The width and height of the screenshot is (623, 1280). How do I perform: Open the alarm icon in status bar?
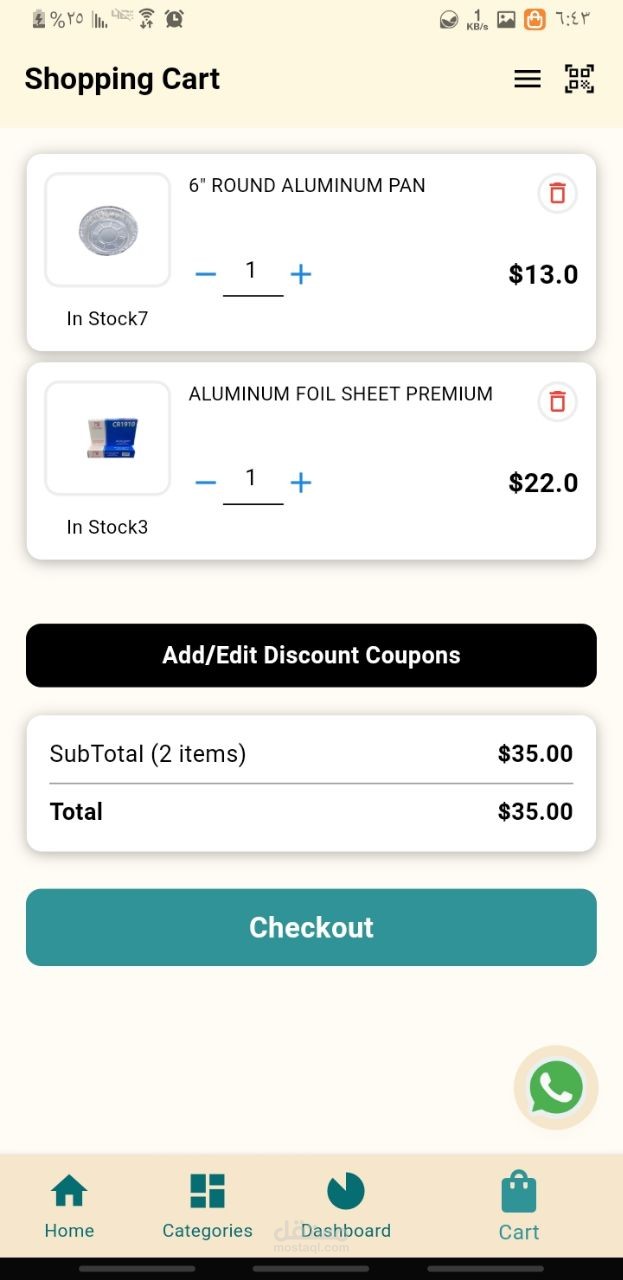(174, 18)
